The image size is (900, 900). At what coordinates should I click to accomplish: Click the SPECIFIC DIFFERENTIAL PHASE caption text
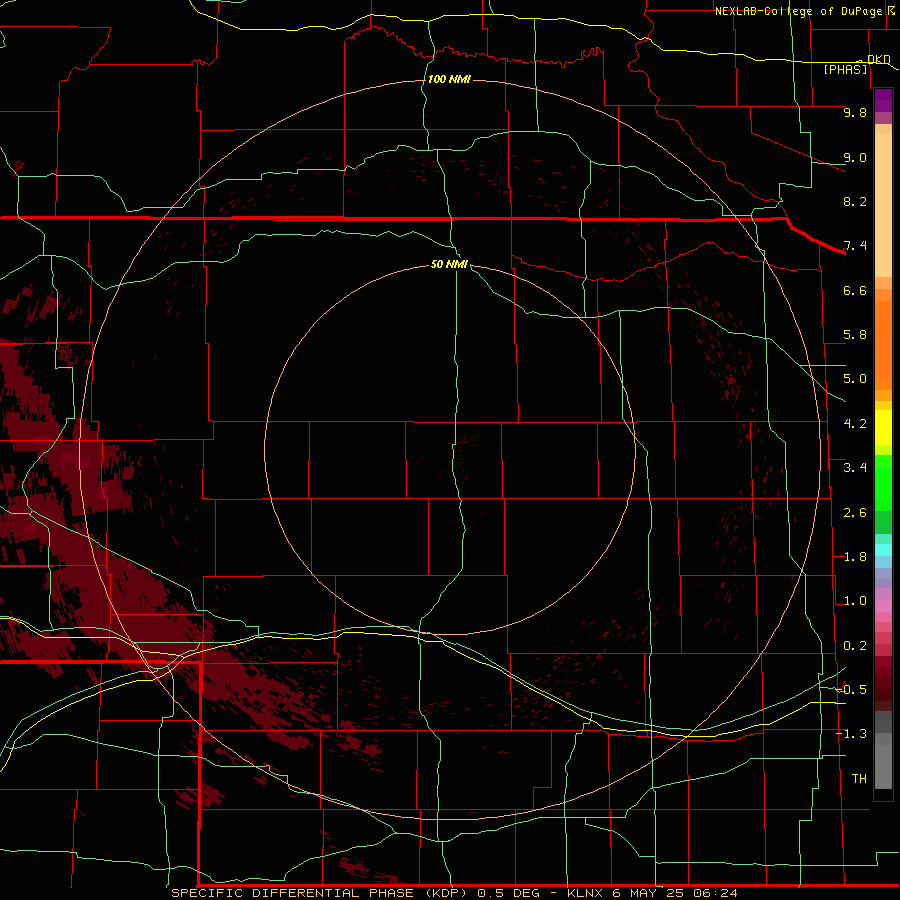point(292,893)
